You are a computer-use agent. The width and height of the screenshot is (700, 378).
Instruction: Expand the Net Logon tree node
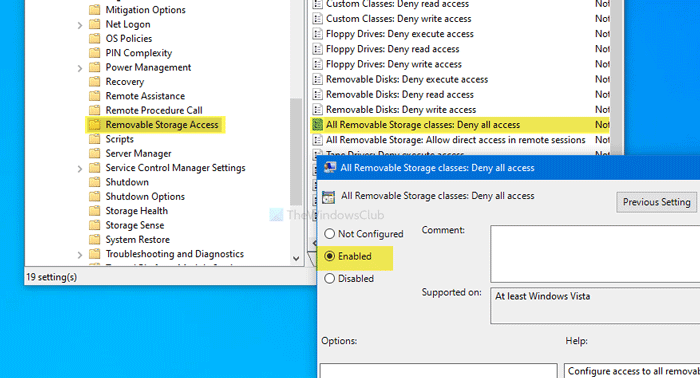[x=80, y=25]
